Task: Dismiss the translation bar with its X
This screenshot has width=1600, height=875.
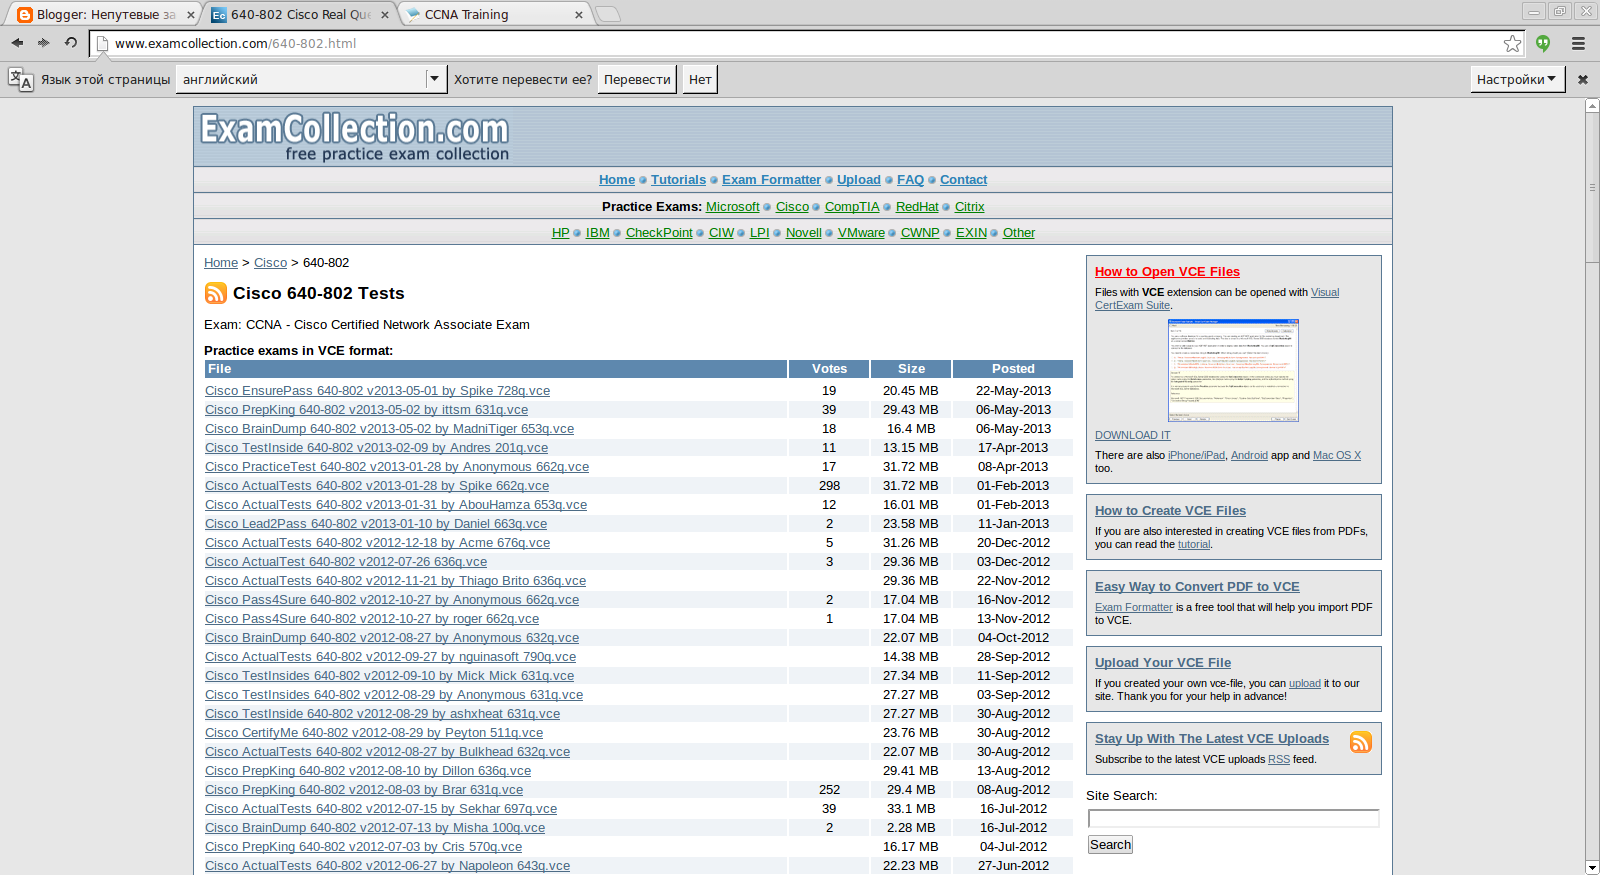Action: (1583, 79)
